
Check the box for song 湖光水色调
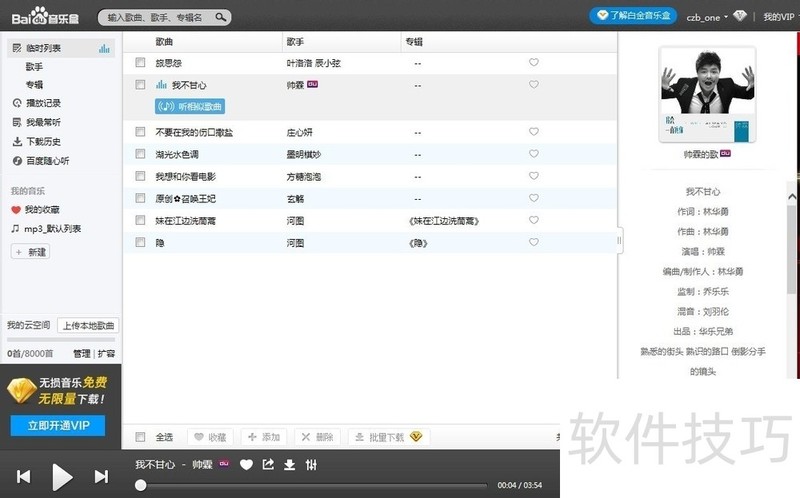(x=141, y=154)
